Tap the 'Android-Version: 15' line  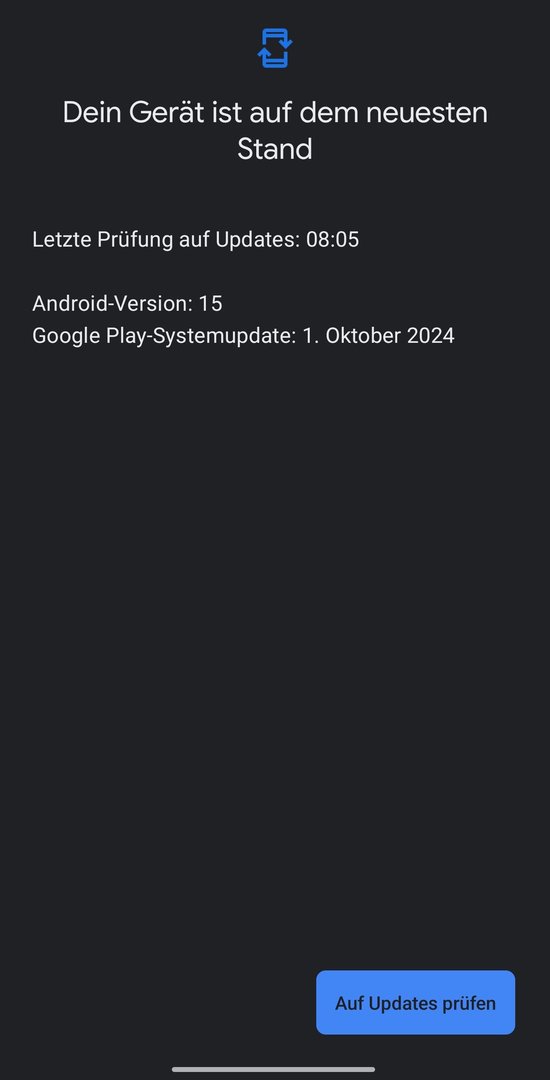(127, 303)
